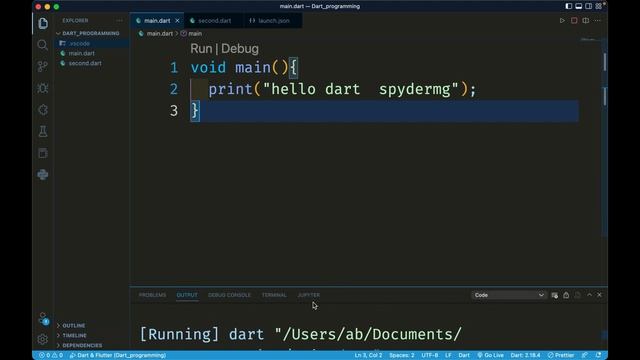Viewport: 640px width, 360px height.
Task: Toggle the secondary side bar layout icon
Action: coord(589,6)
